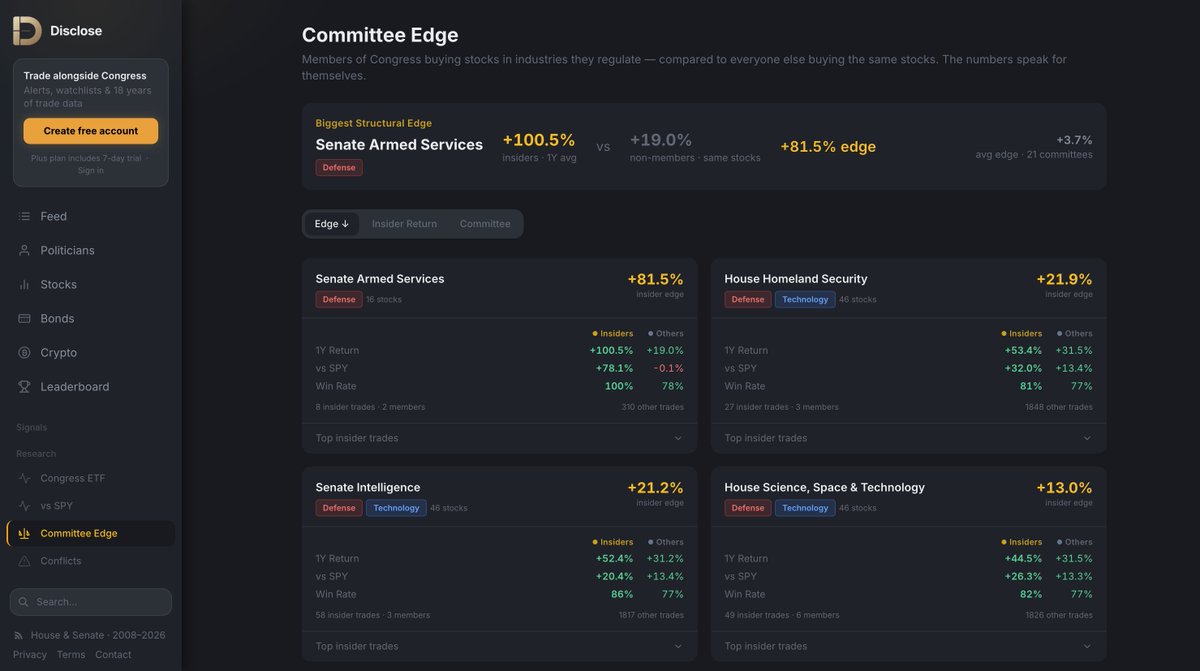1200x671 pixels.
Task: Click the search magnifier icon
Action: (24, 602)
